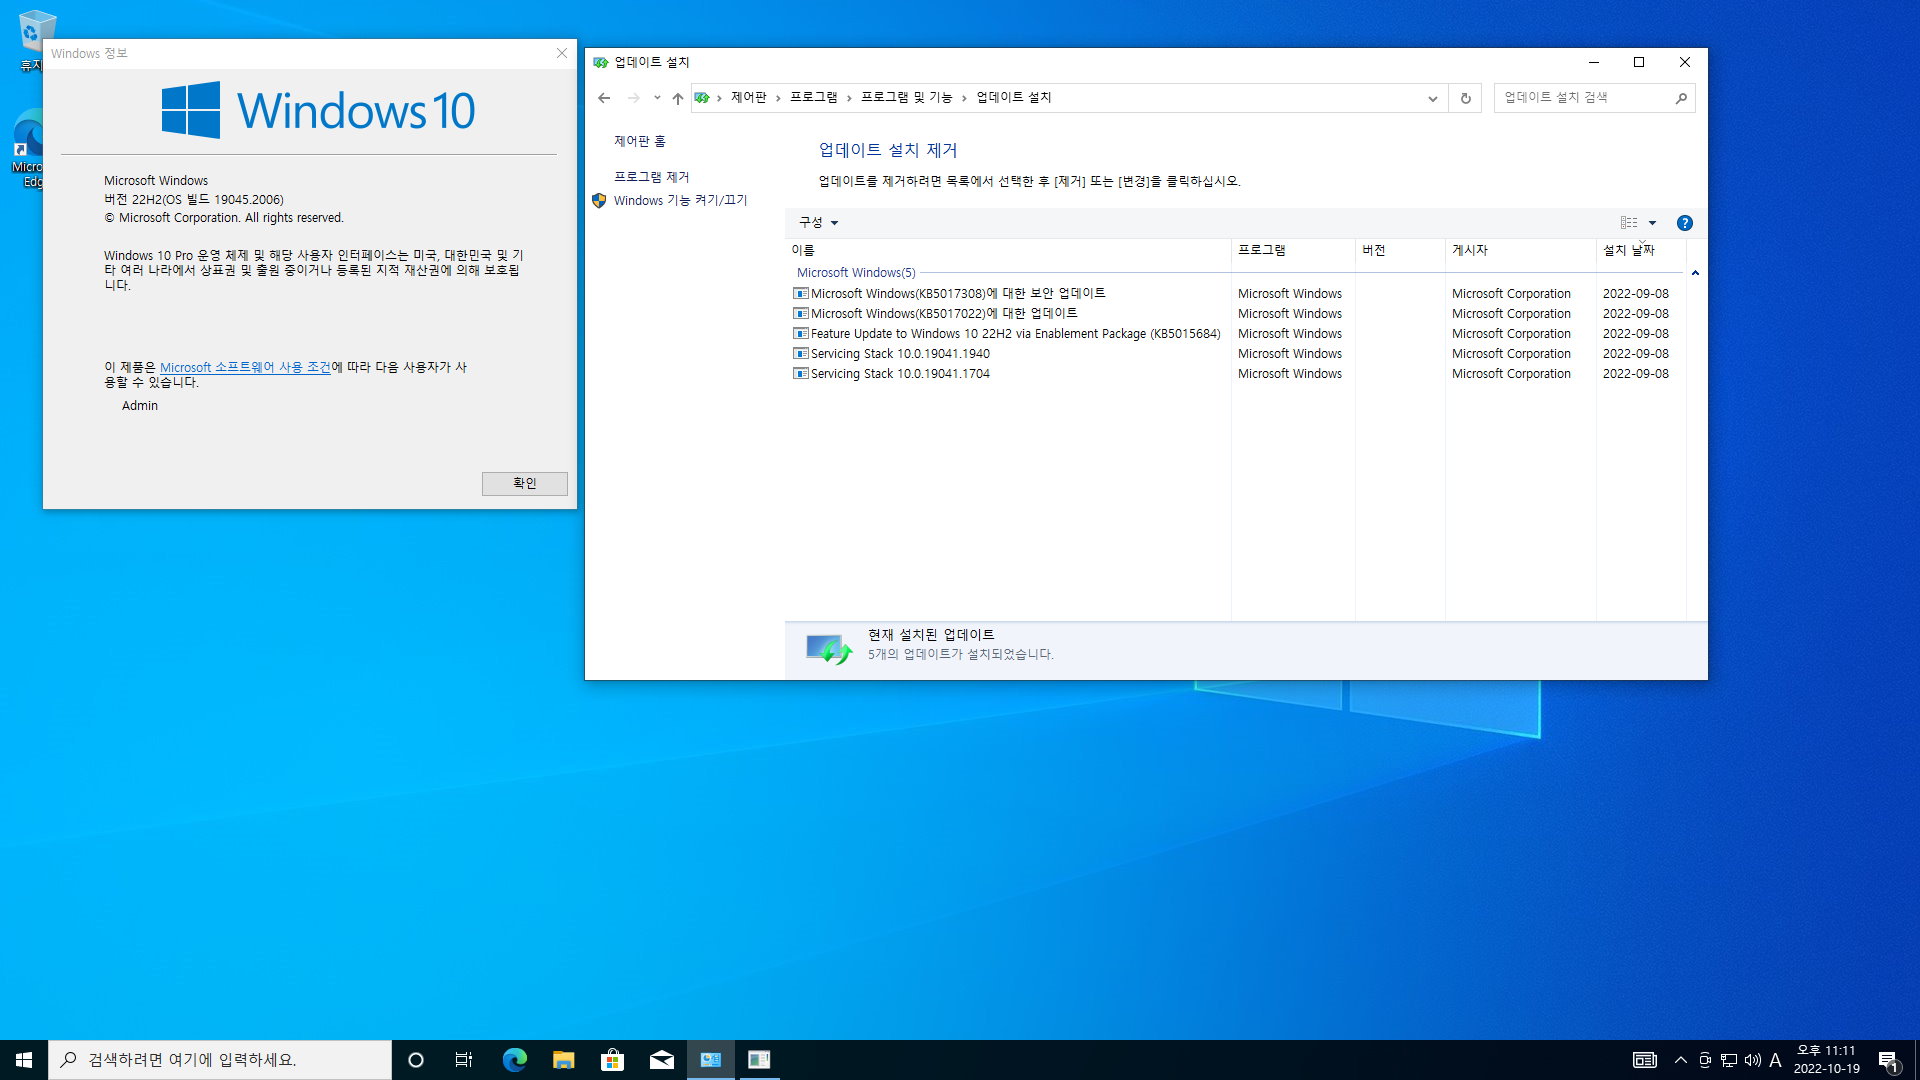Viewport: 1920px width, 1080px height.
Task: Expand the address bar history dropdown
Action: [1433, 98]
